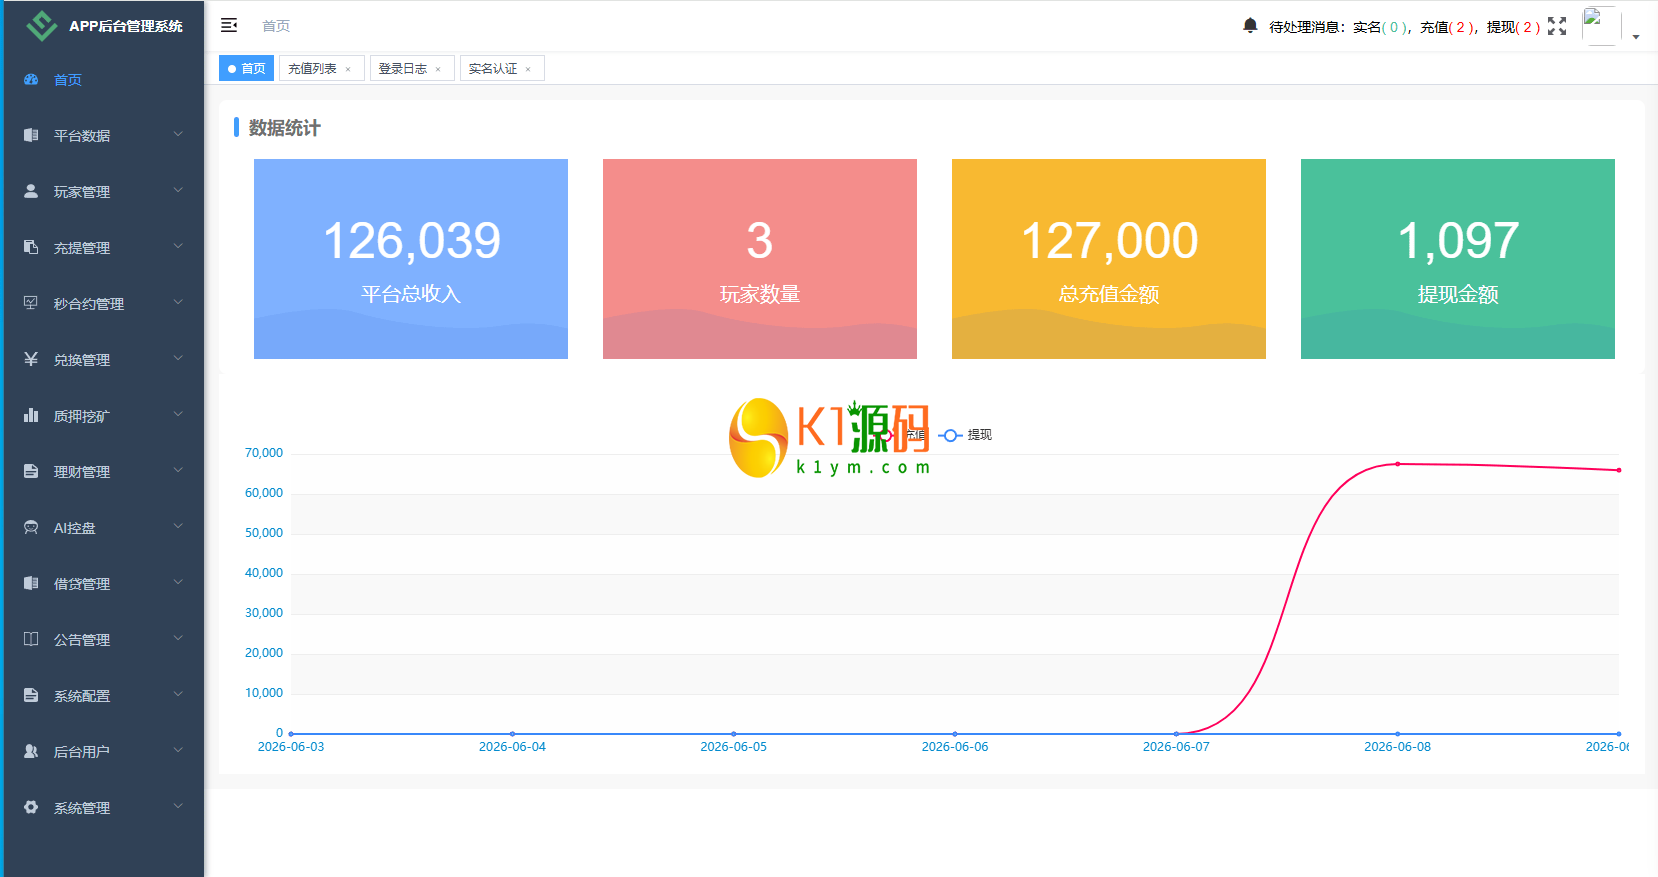Click the yellow 总充值金额 127,000 card
Screen dimensions: 1658x877
[1109, 259]
